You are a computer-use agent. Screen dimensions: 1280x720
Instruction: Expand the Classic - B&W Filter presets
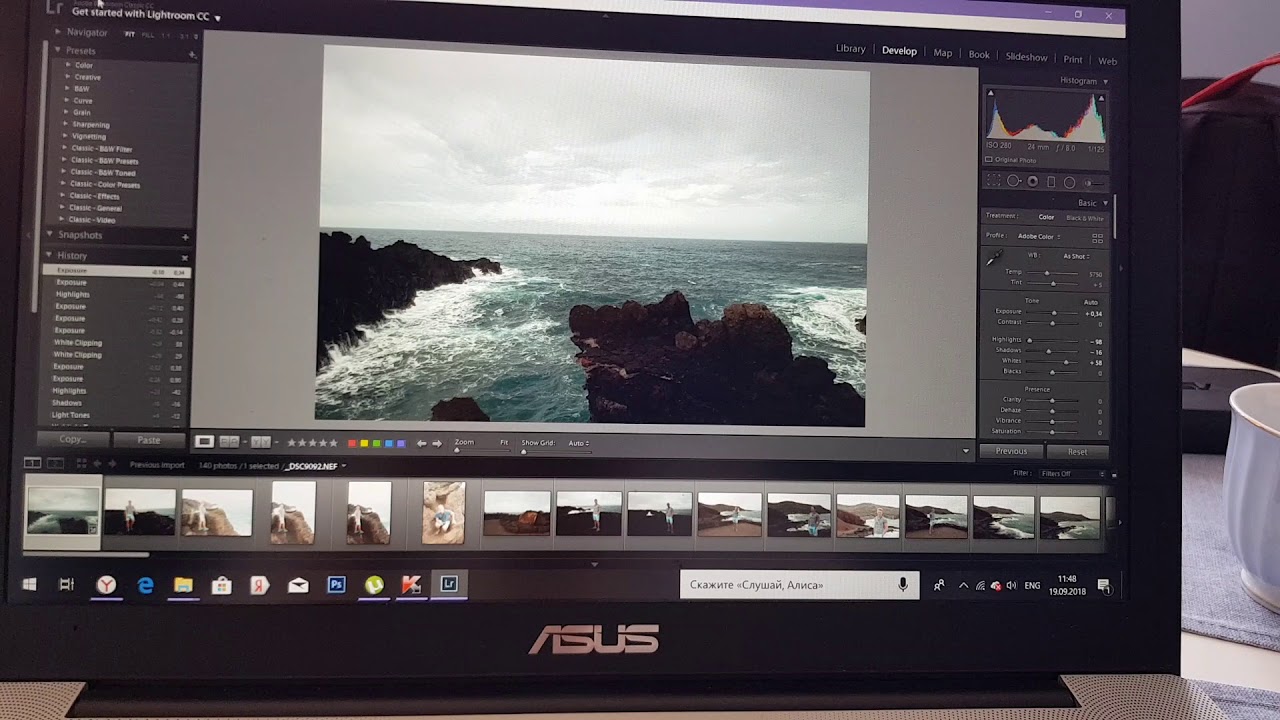(66, 149)
